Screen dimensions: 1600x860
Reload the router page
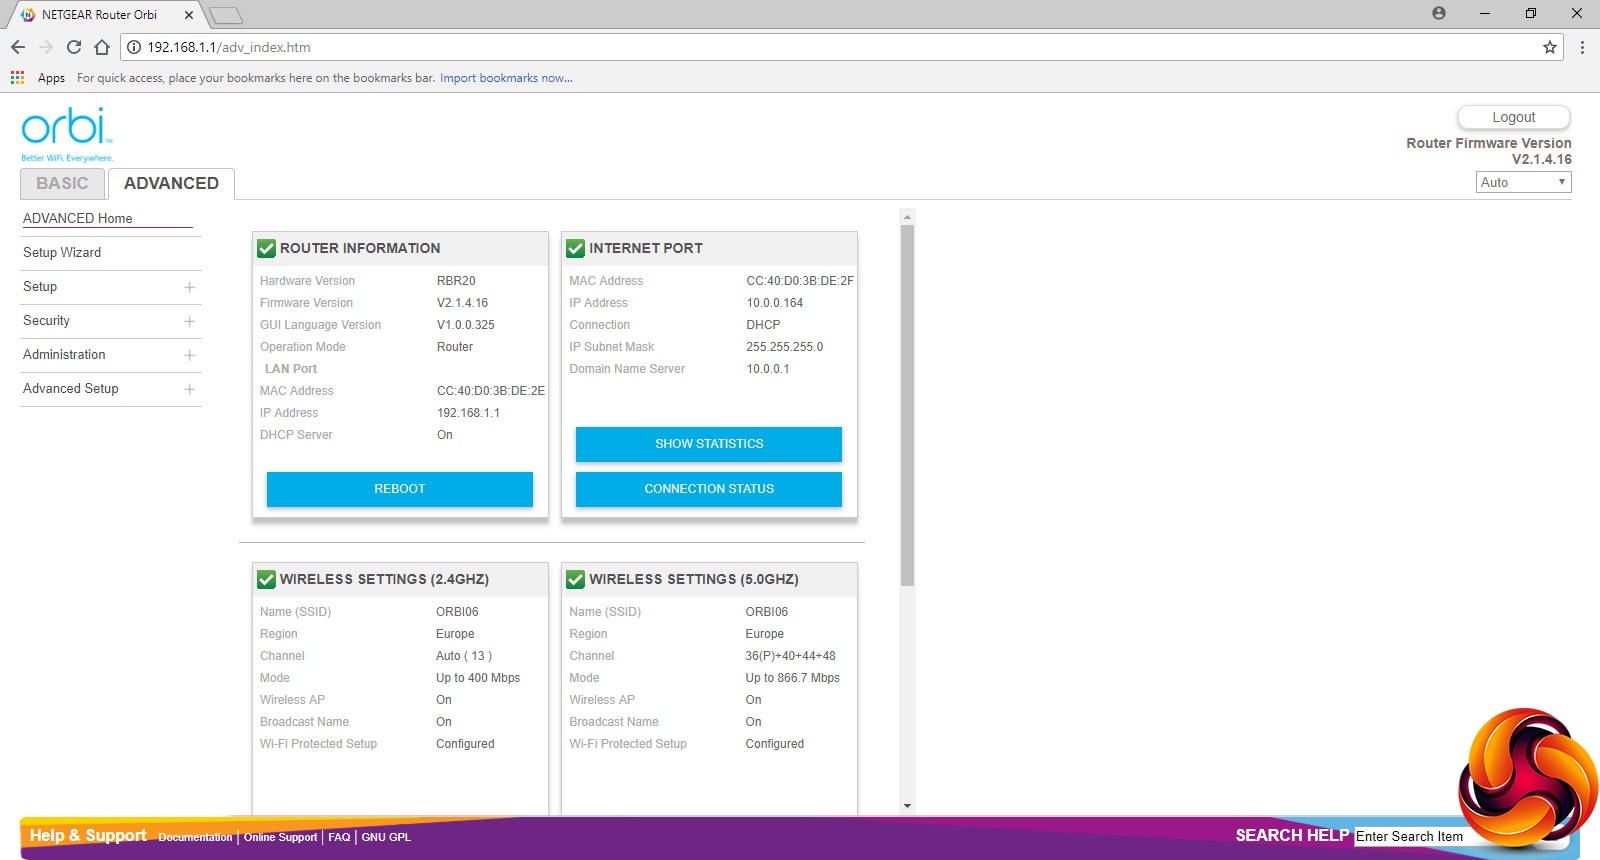tap(74, 47)
